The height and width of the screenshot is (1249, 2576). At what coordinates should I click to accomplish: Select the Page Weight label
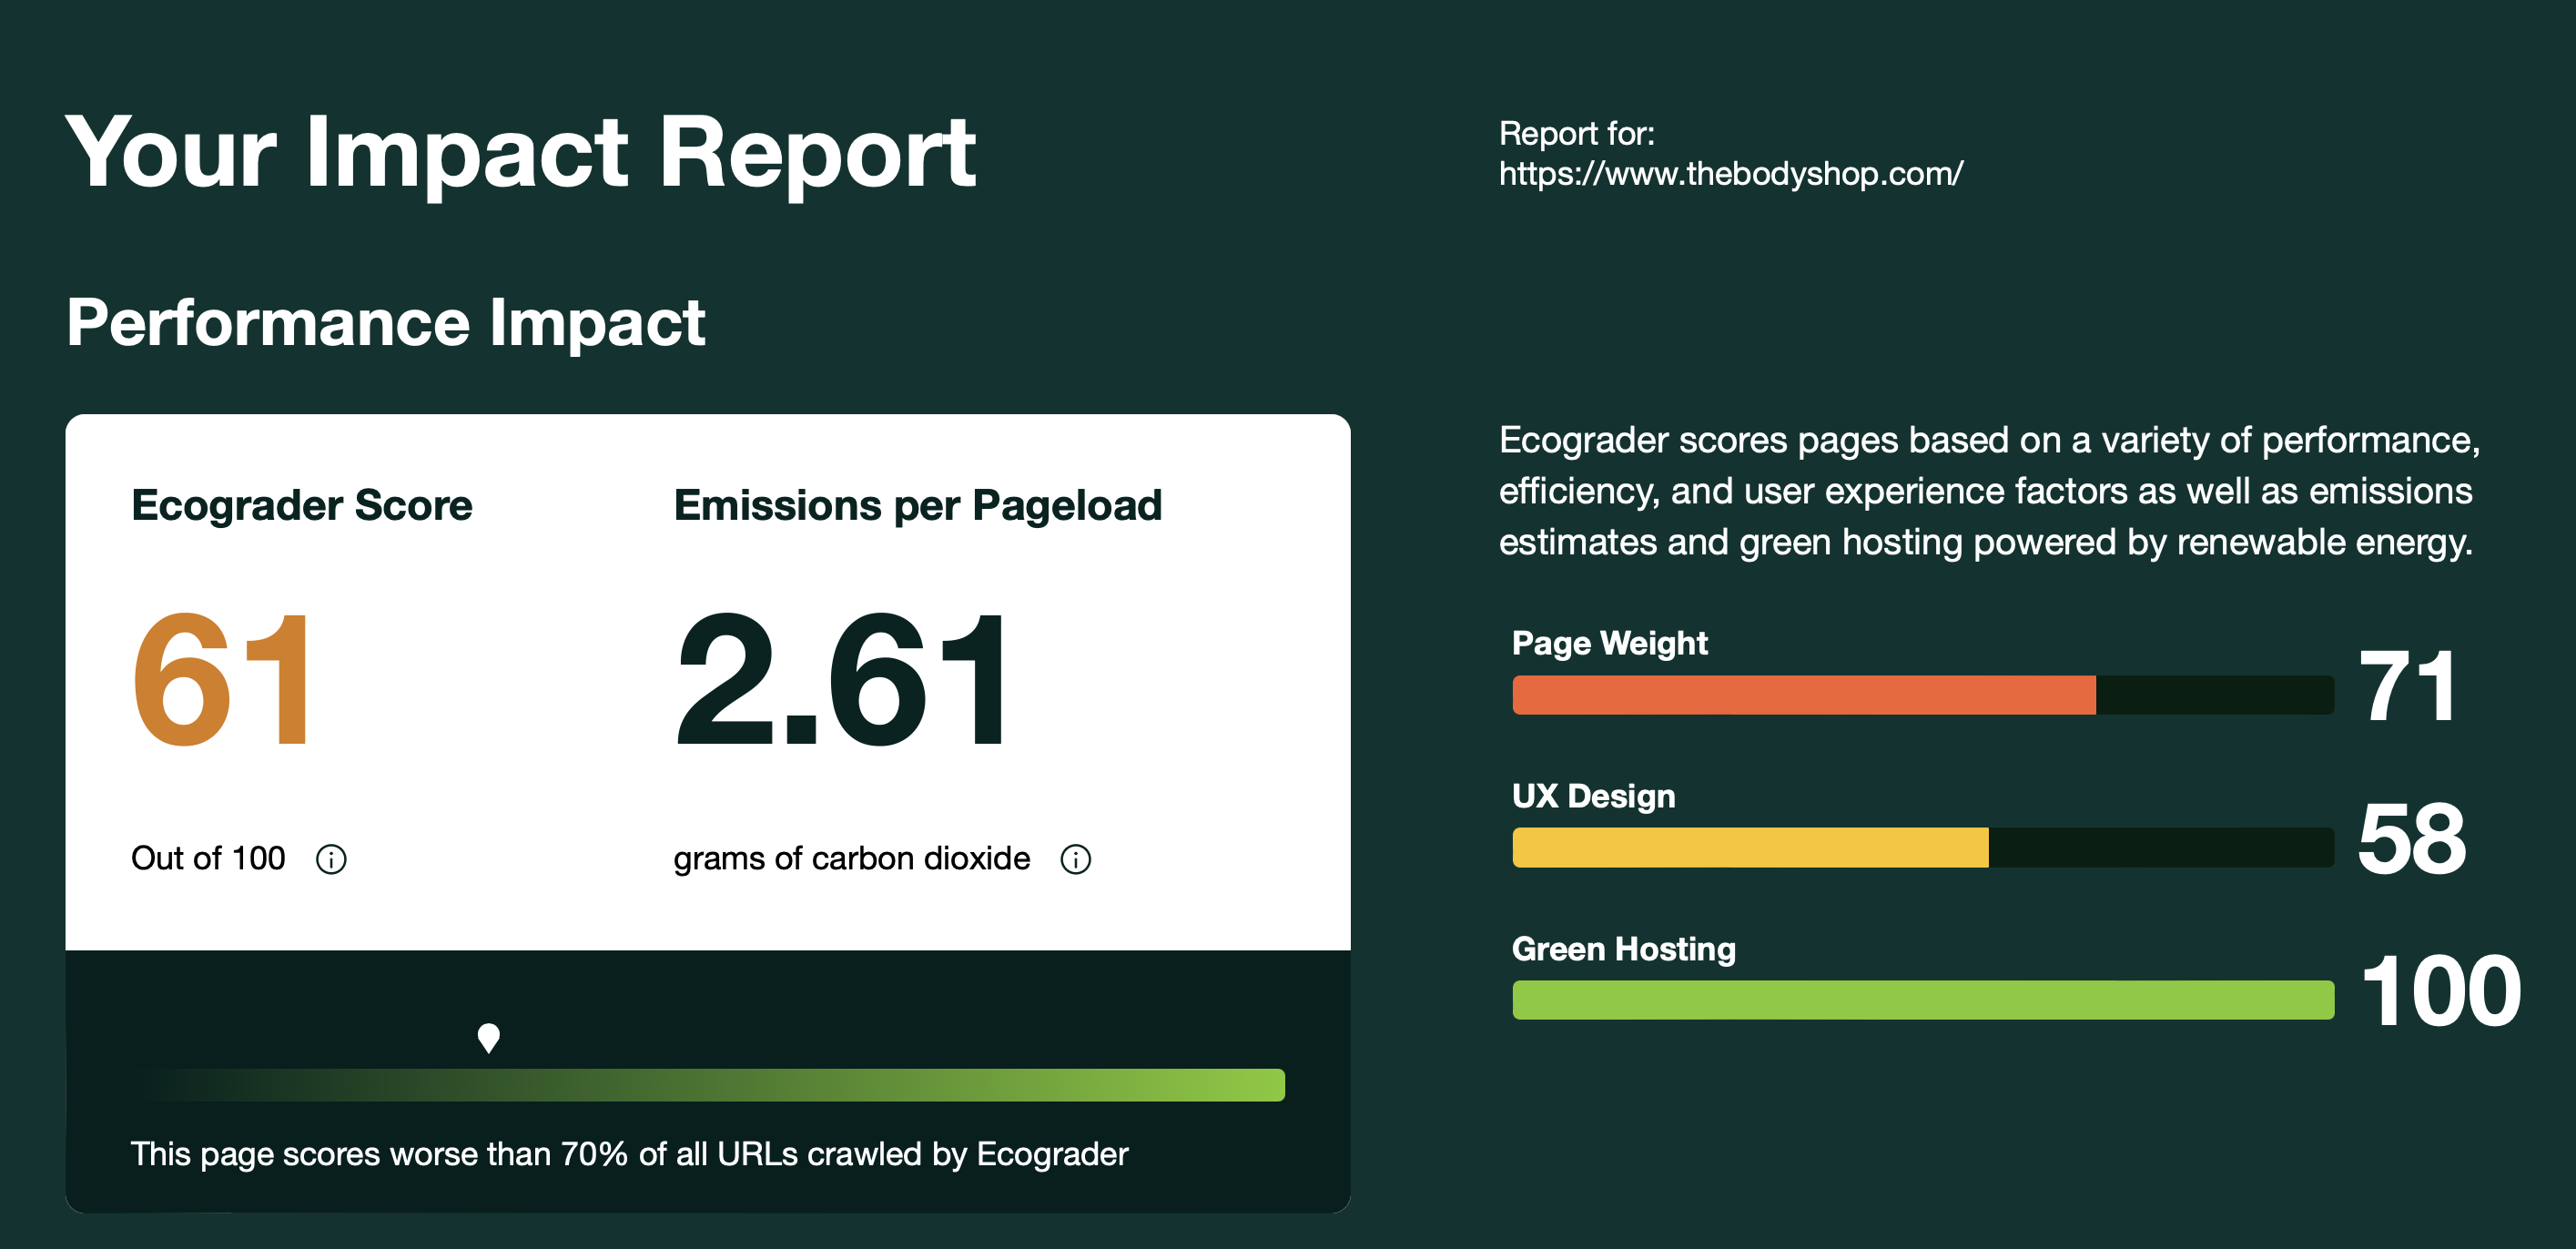click(1609, 643)
